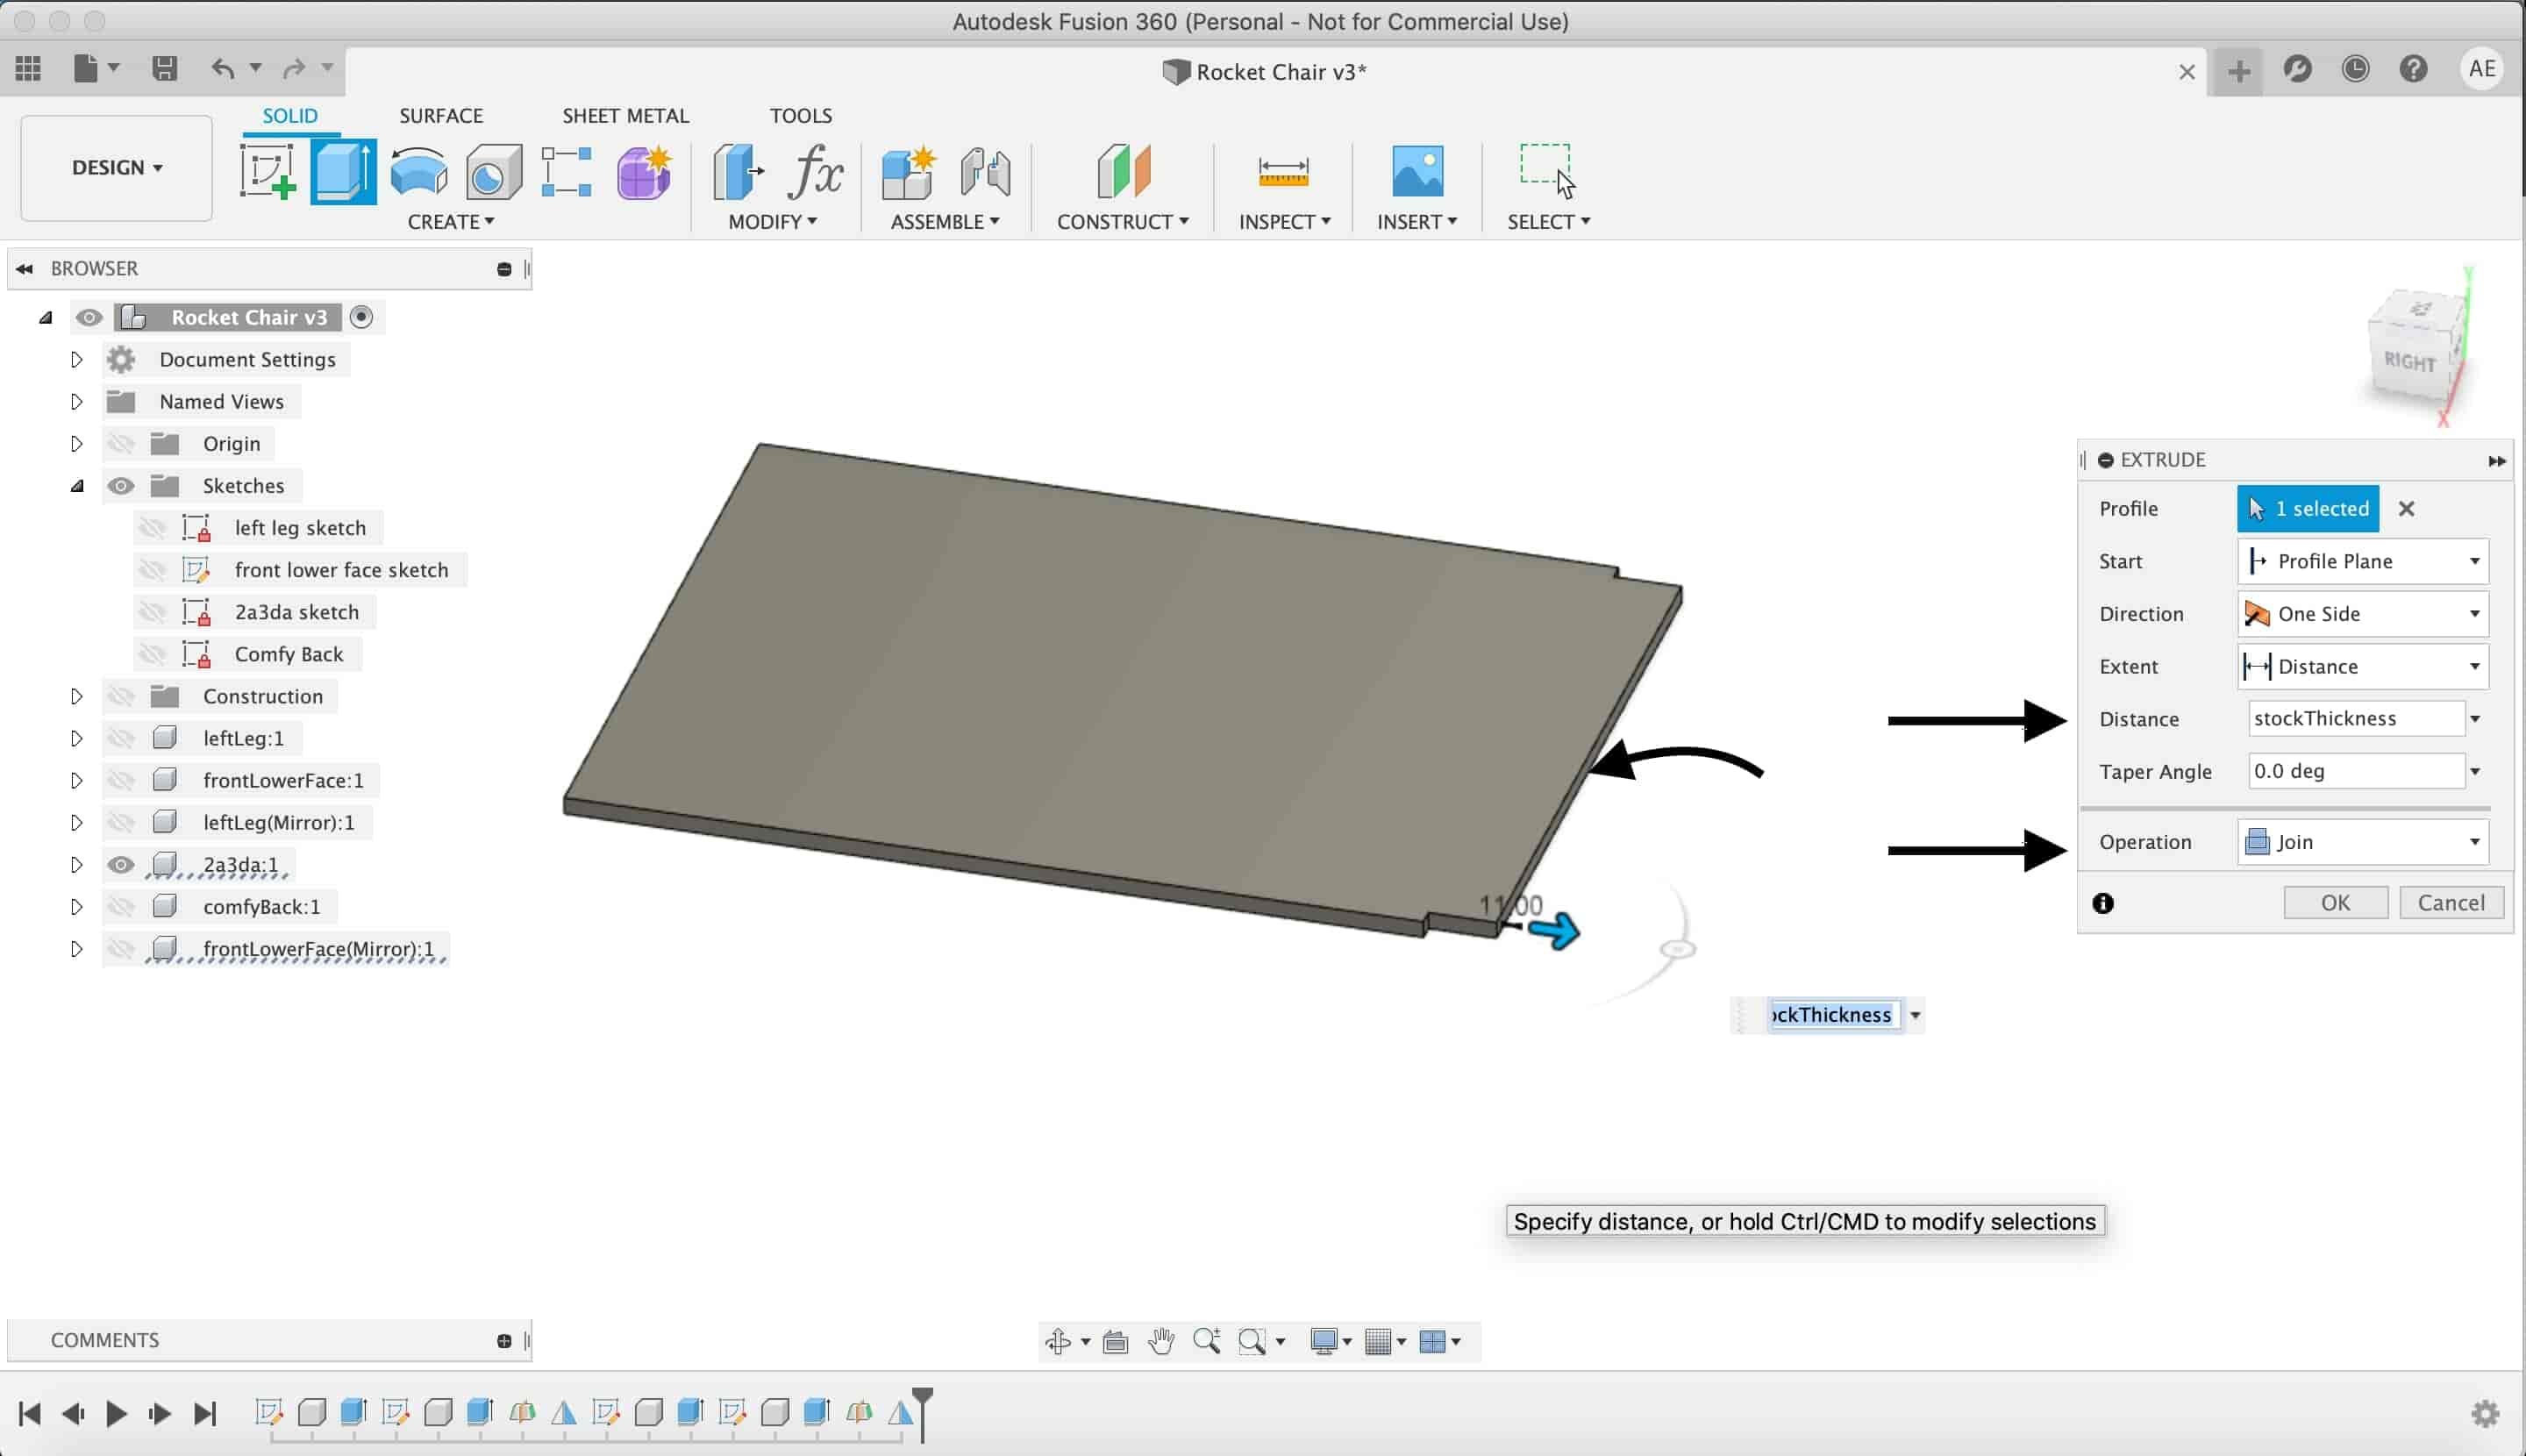Clear the profile selection X
The width and height of the screenshot is (2526, 1456).
(2406, 509)
